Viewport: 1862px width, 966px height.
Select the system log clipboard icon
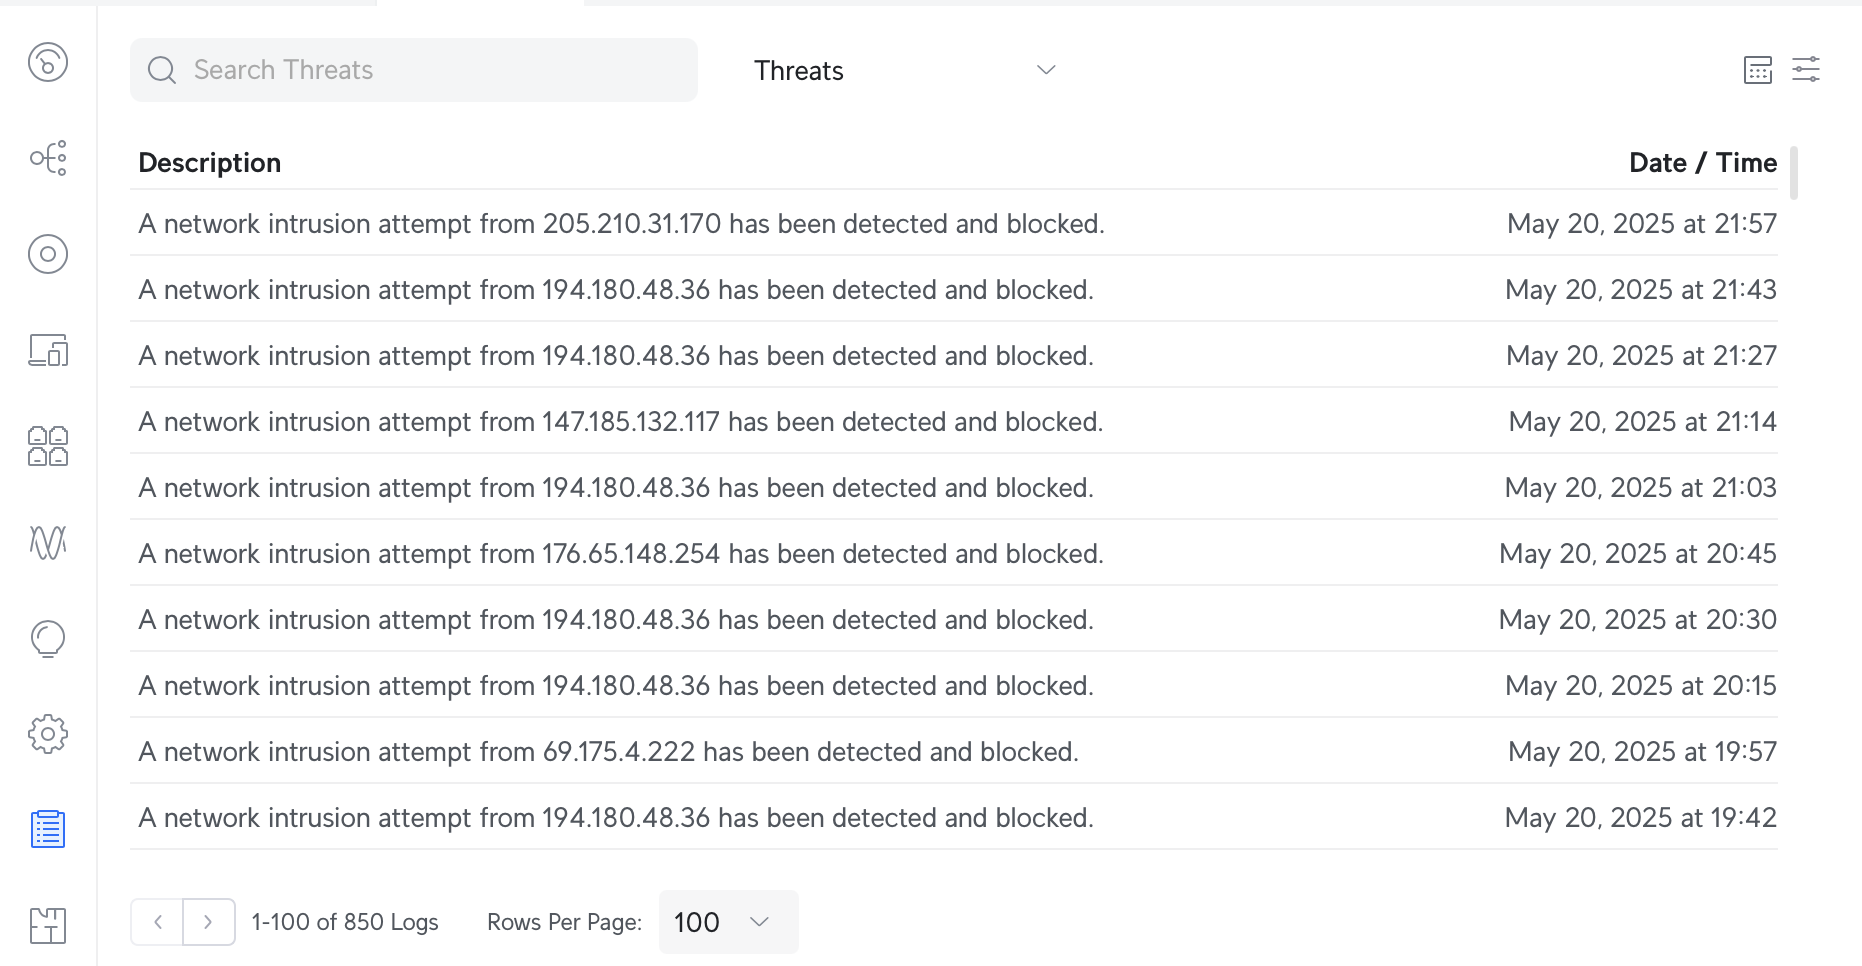[x=48, y=829]
